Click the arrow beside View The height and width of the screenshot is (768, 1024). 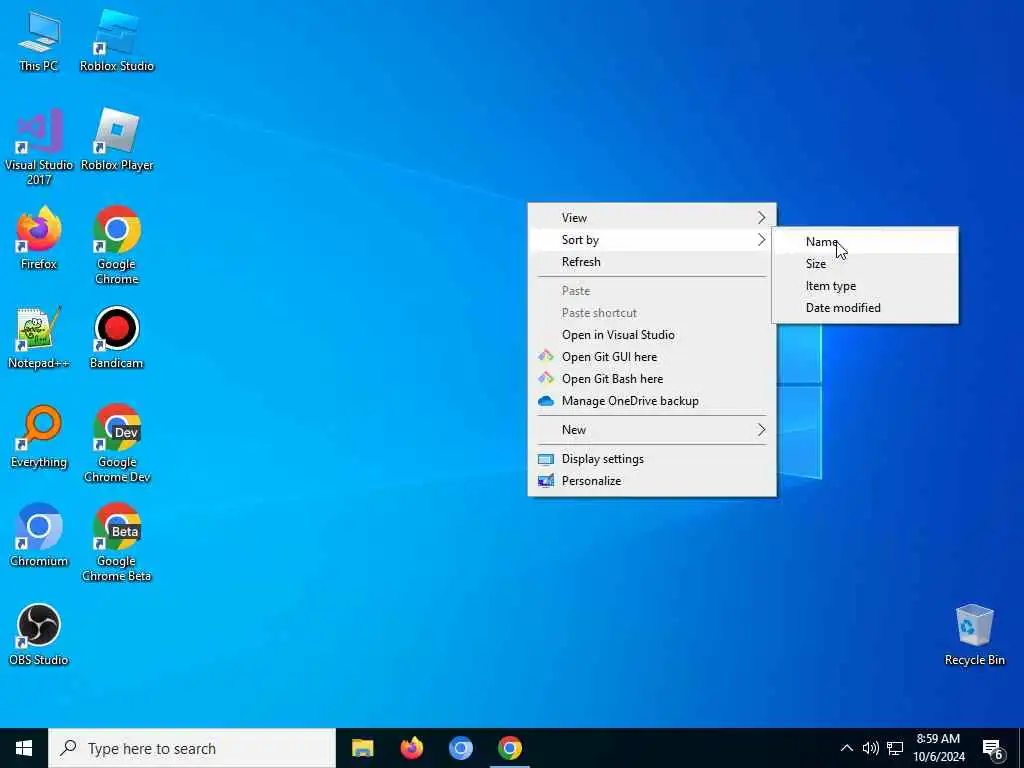coord(761,217)
